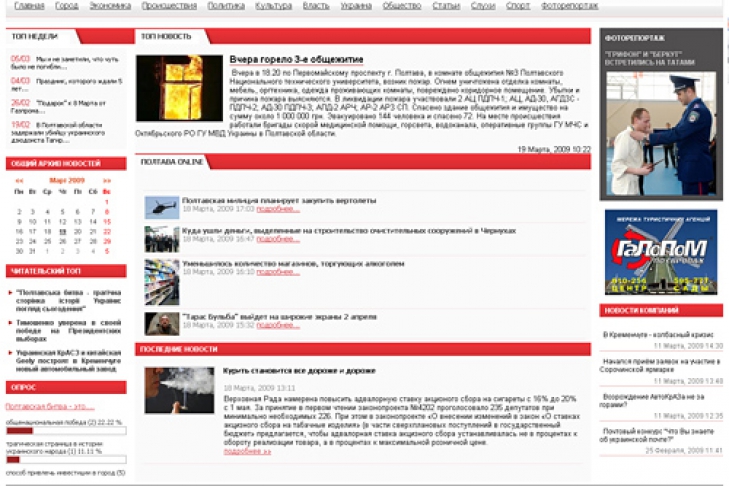Click 'подробнее' under the cigarette excise article
729x486 pixels.
tap(247, 451)
